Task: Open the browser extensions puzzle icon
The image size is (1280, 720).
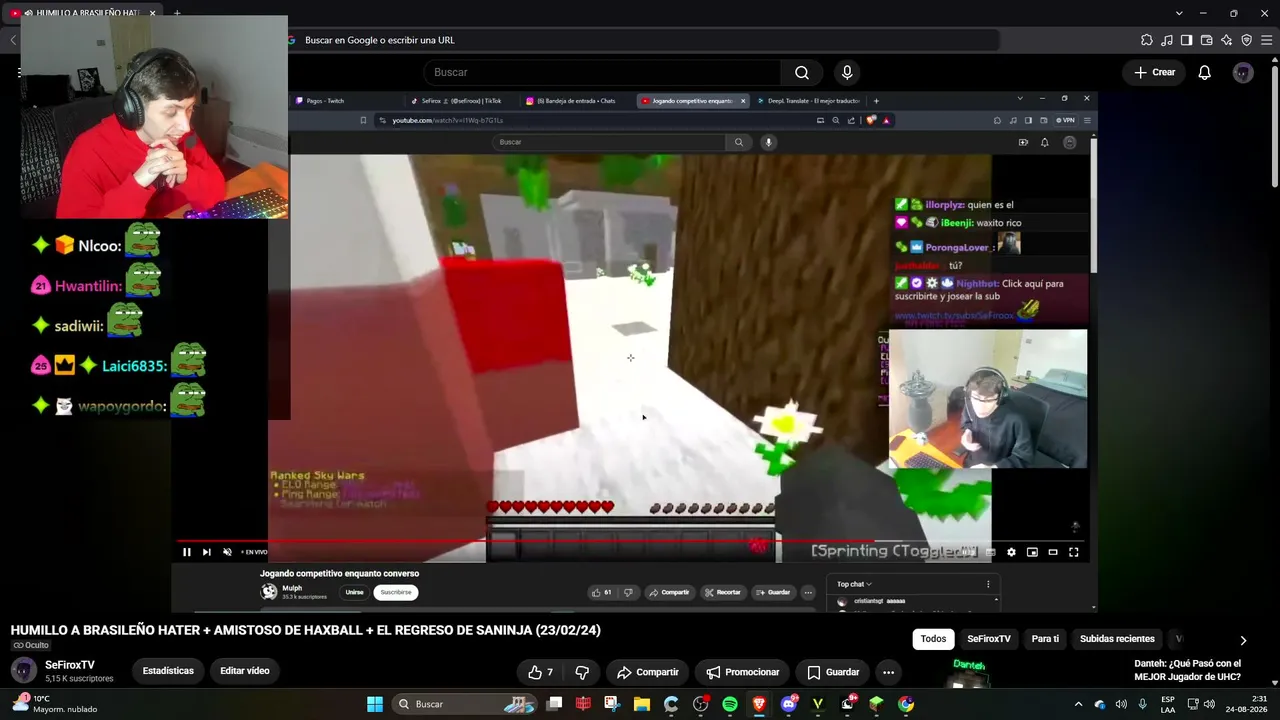Action: [x=1147, y=40]
